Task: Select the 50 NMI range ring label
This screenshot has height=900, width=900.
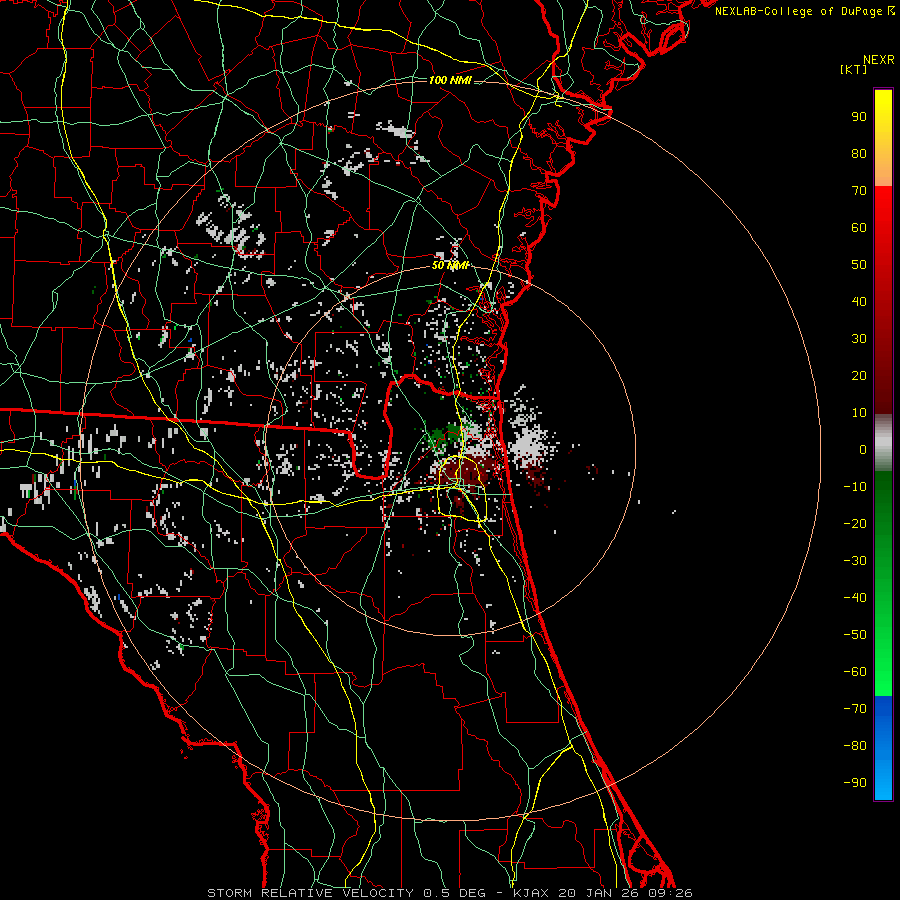Action: tap(450, 265)
